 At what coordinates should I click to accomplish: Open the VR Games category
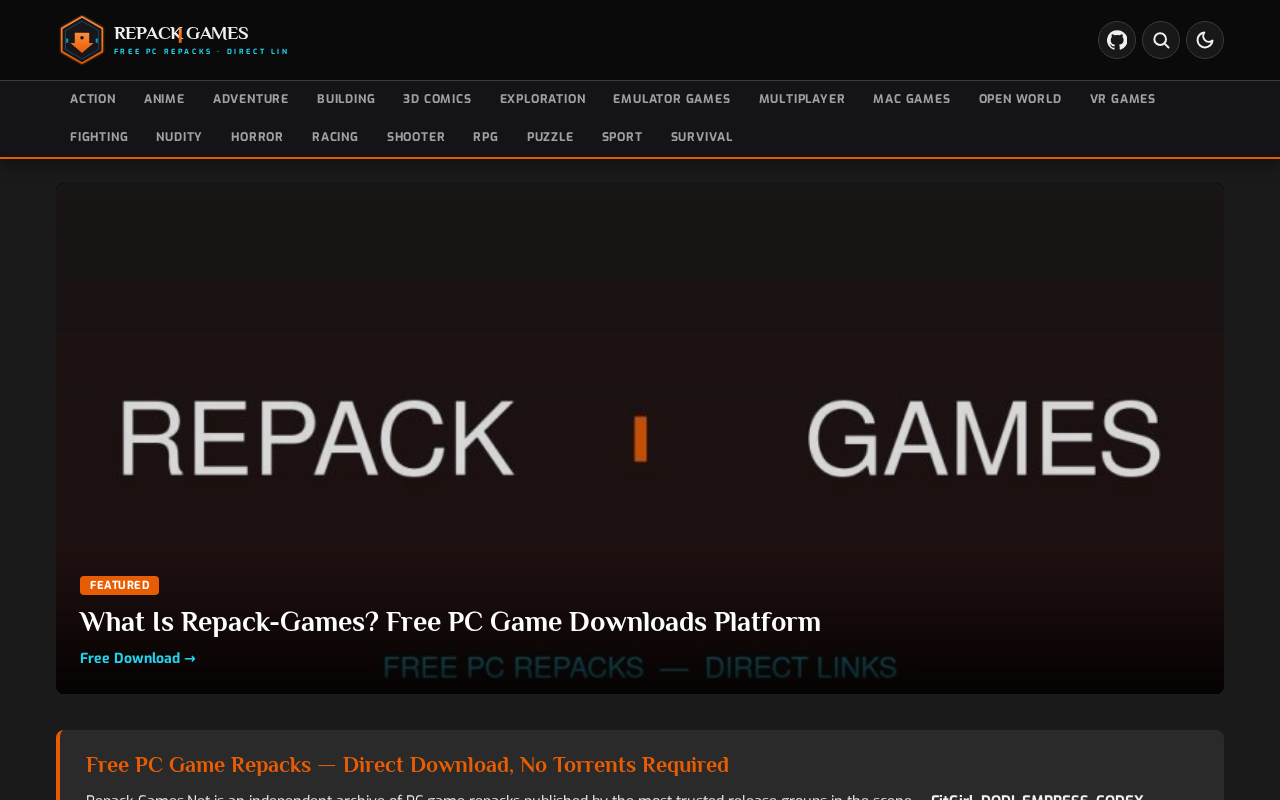pos(1123,99)
